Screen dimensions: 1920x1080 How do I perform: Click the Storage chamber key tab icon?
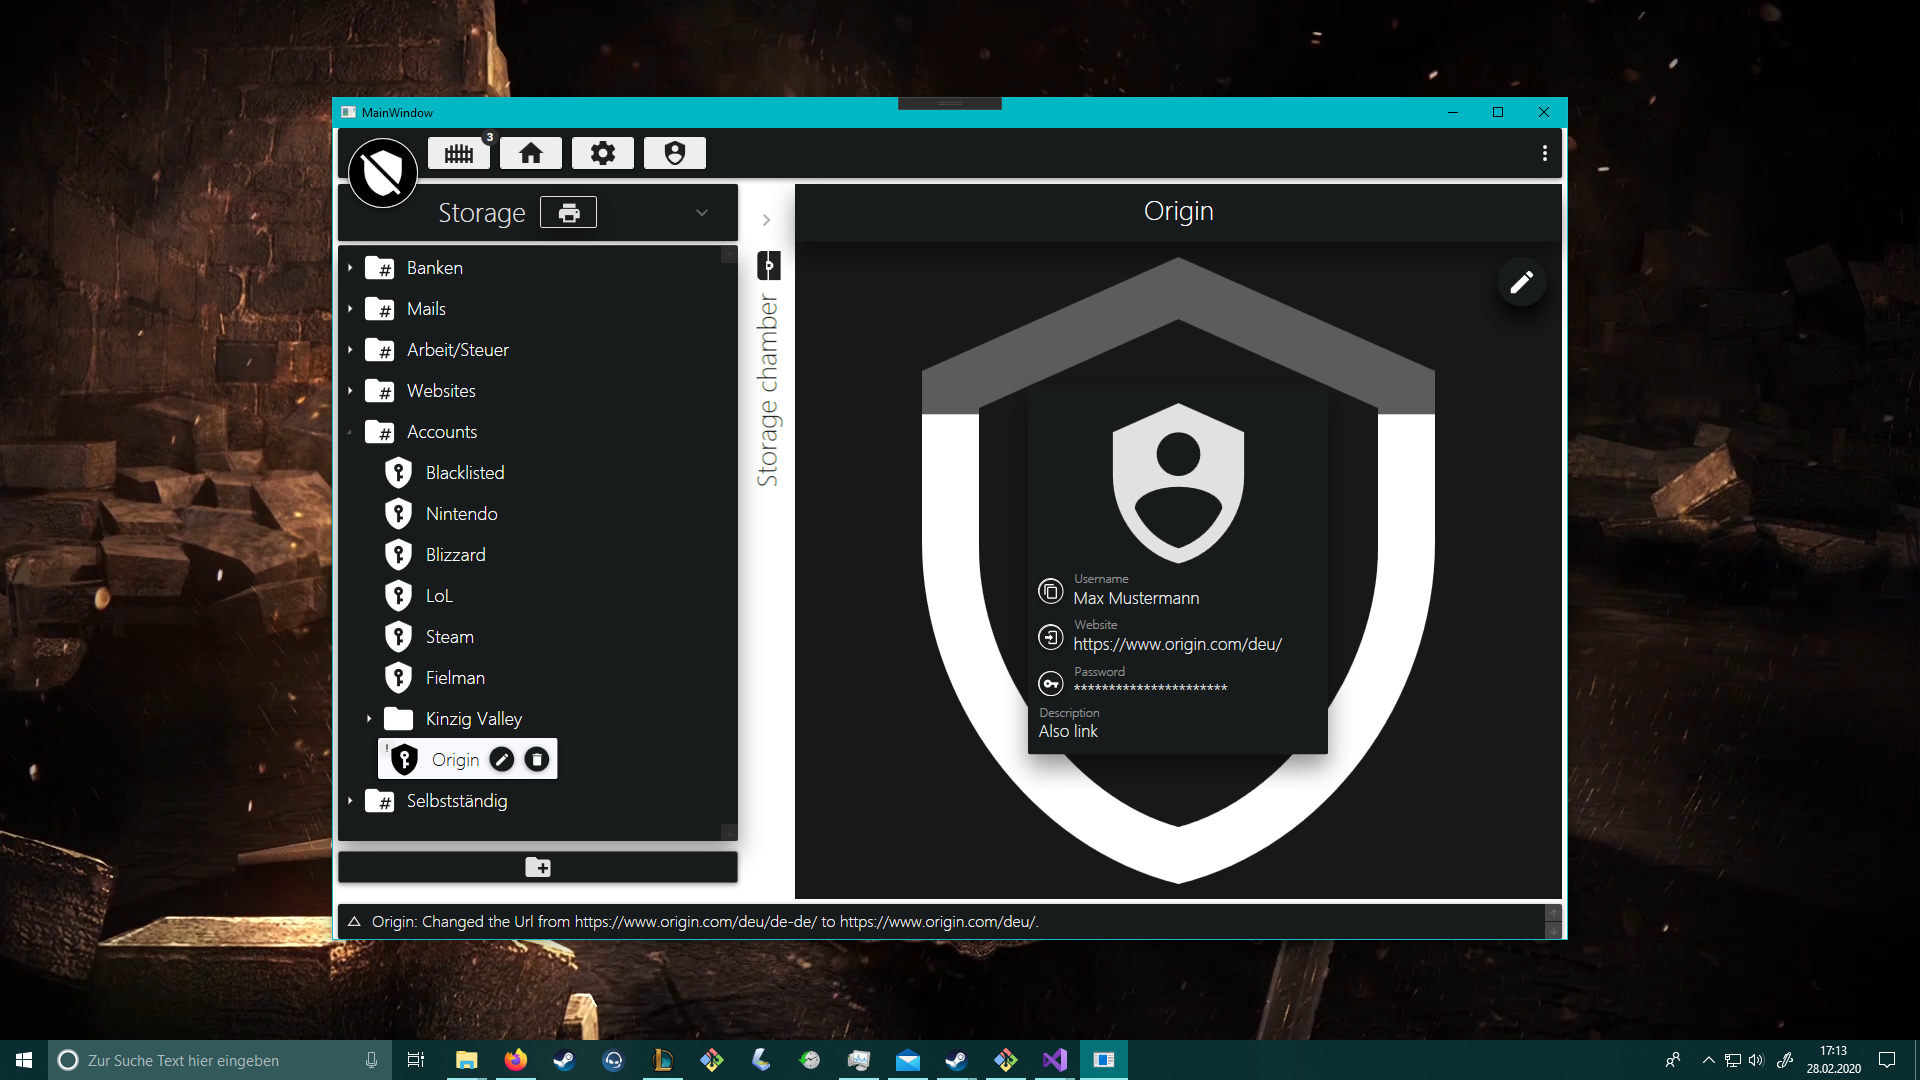768,266
